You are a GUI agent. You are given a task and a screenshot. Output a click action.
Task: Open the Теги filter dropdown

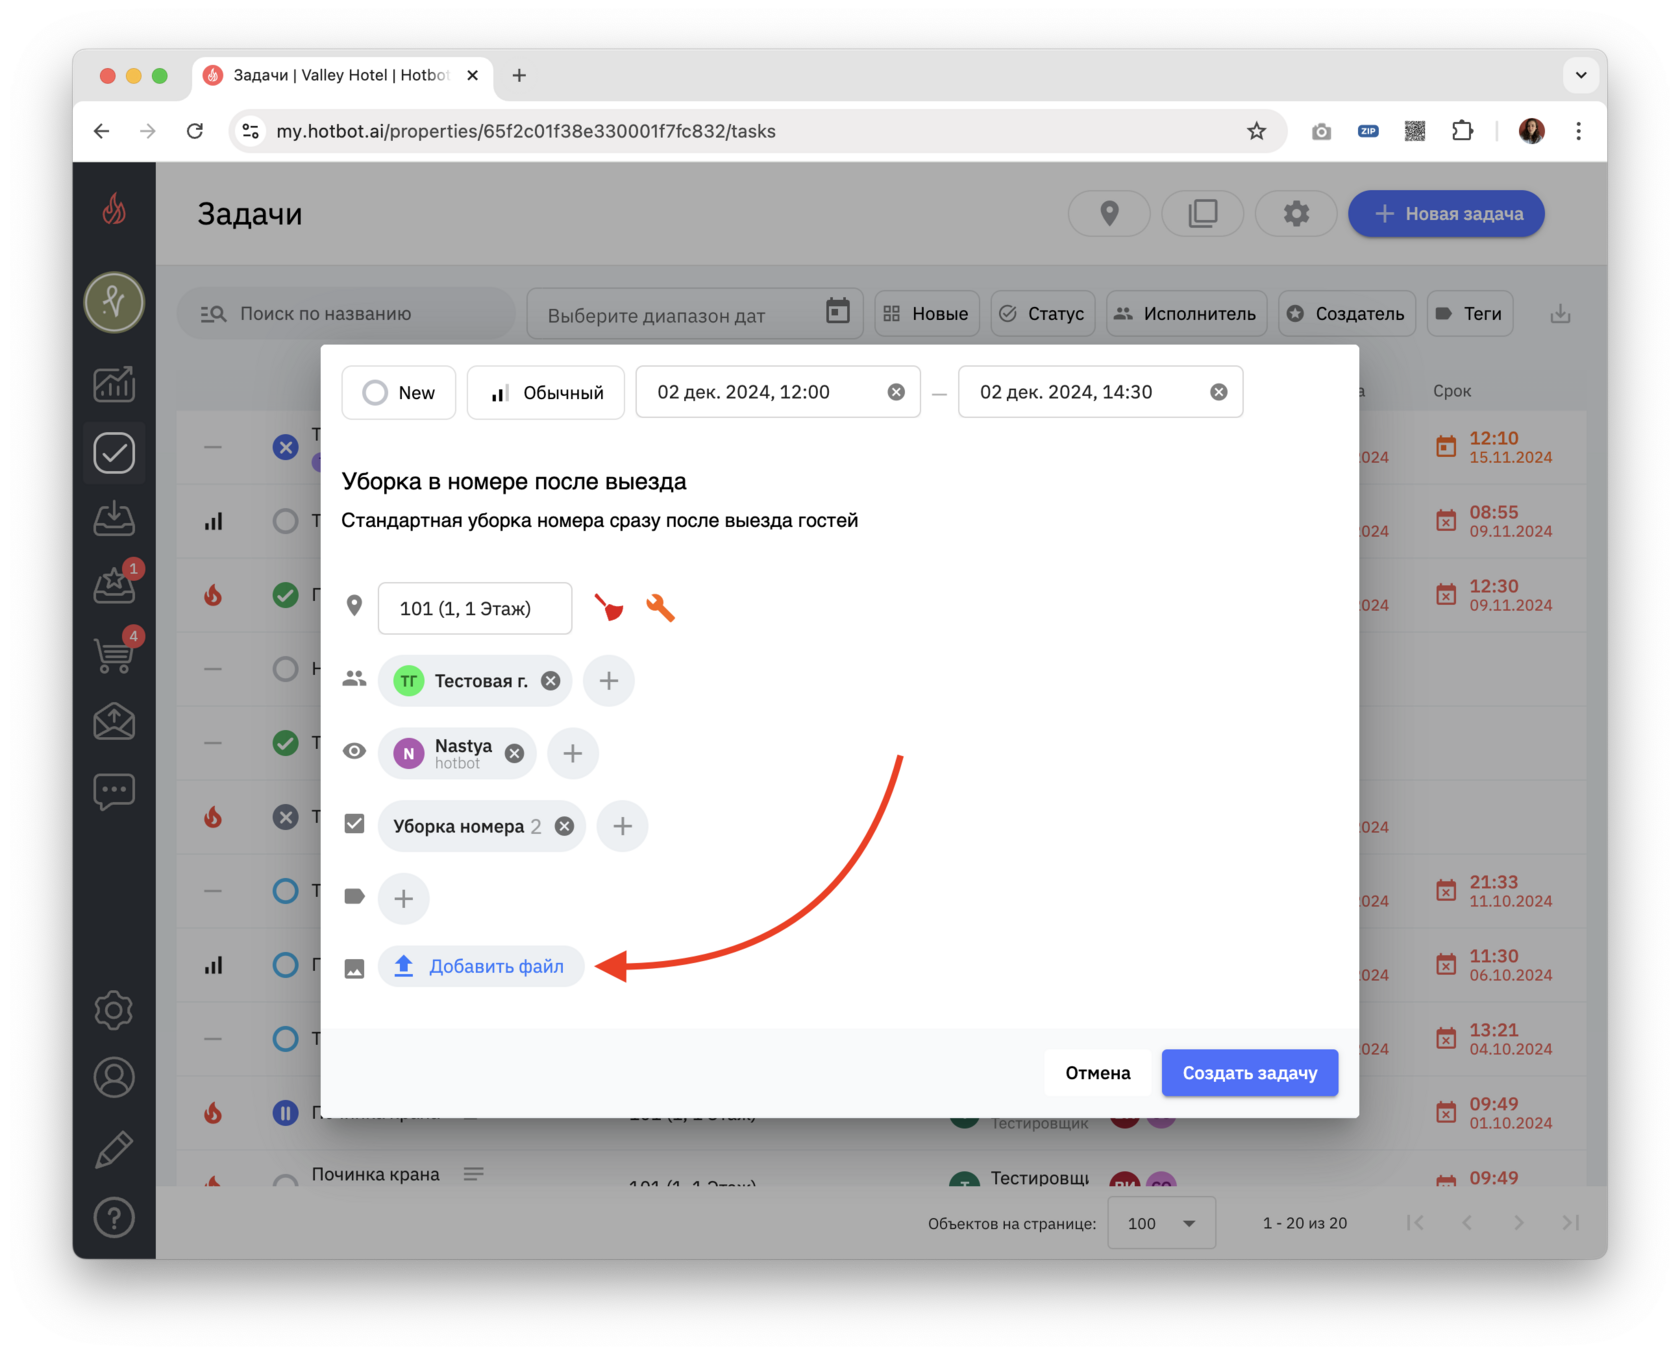(x=1469, y=314)
